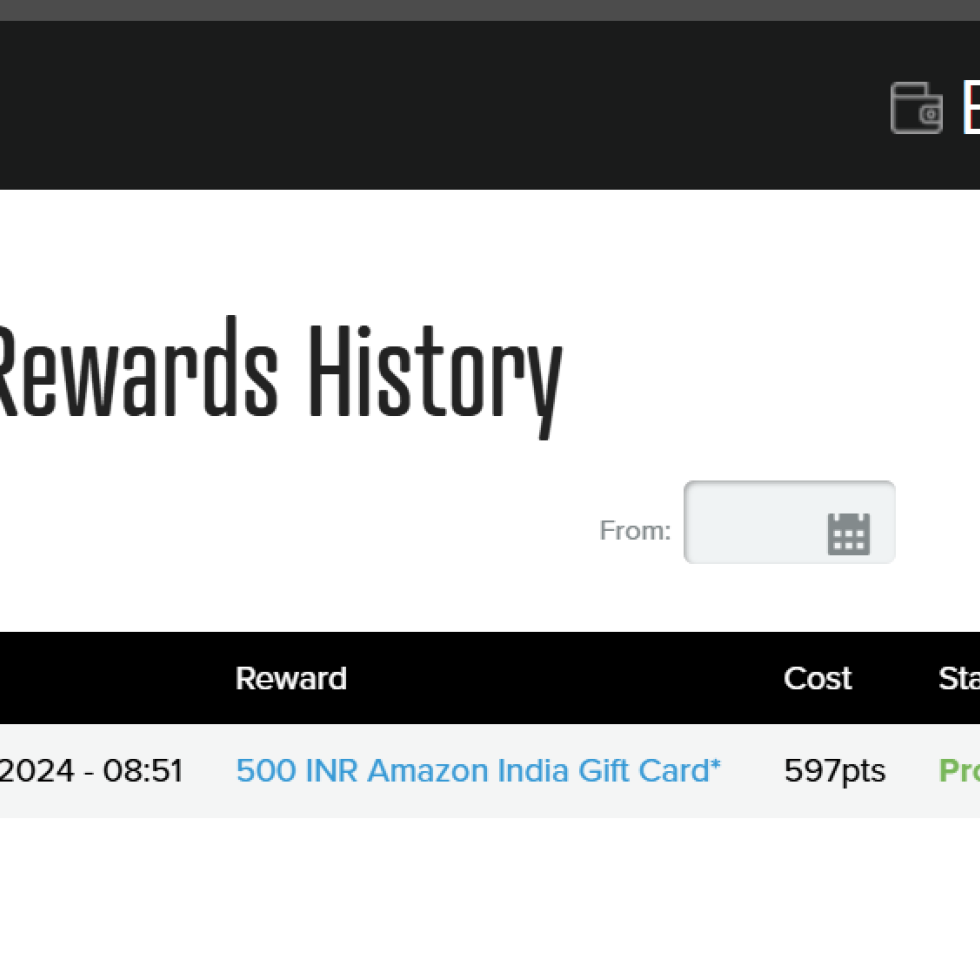Click the 2024 - 08:51 timestamp cell
Image resolution: width=980 pixels, height=980 pixels.
click(x=92, y=771)
